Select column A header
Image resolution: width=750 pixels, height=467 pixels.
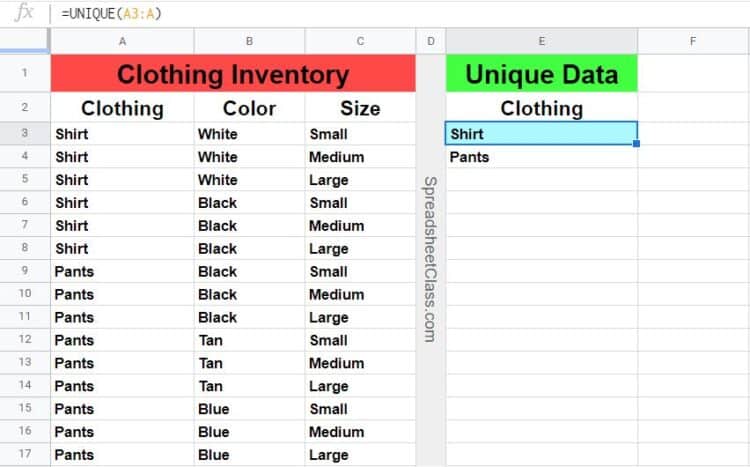pos(122,41)
